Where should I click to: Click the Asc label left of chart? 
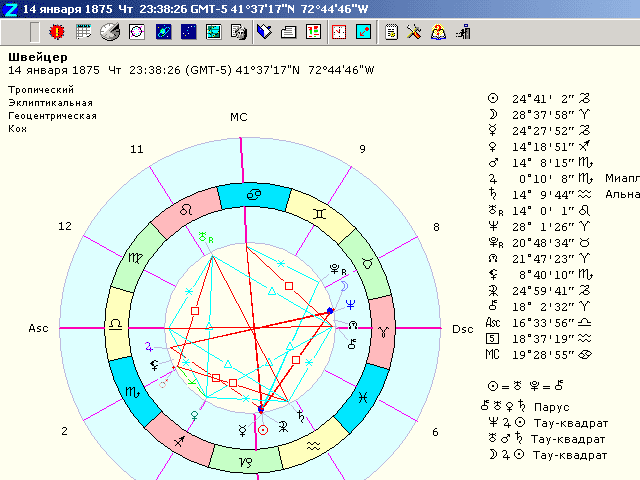tap(38, 328)
